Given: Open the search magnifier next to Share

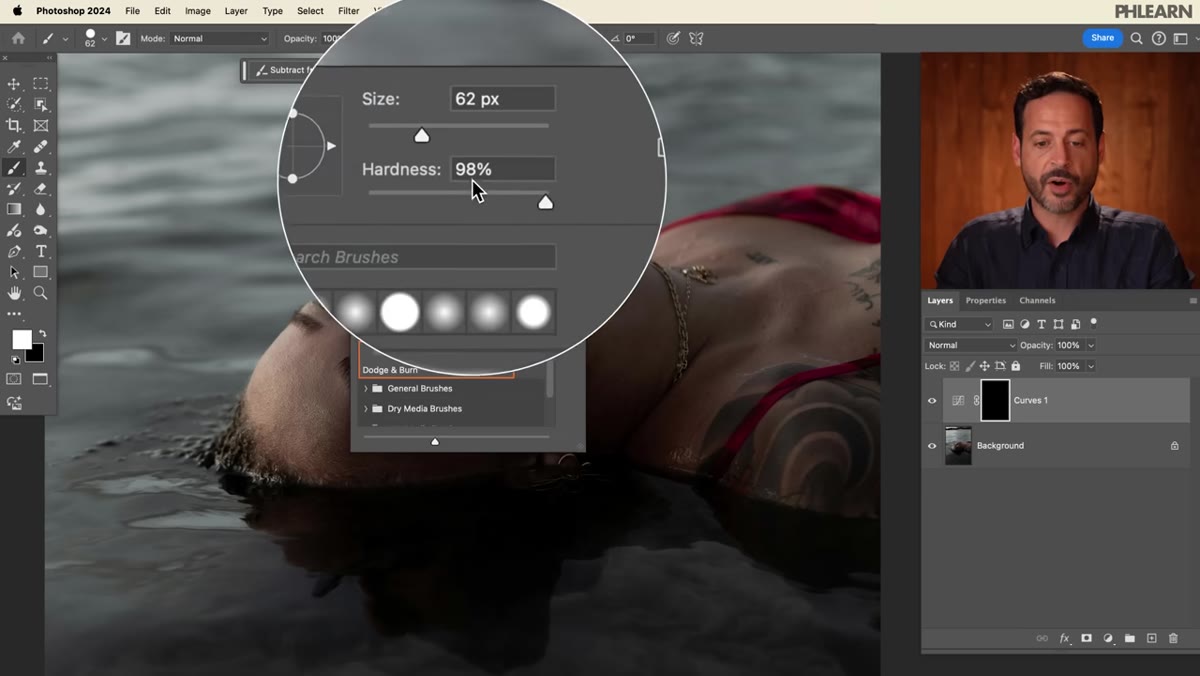Looking at the screenshot, I should (1137, 38).
